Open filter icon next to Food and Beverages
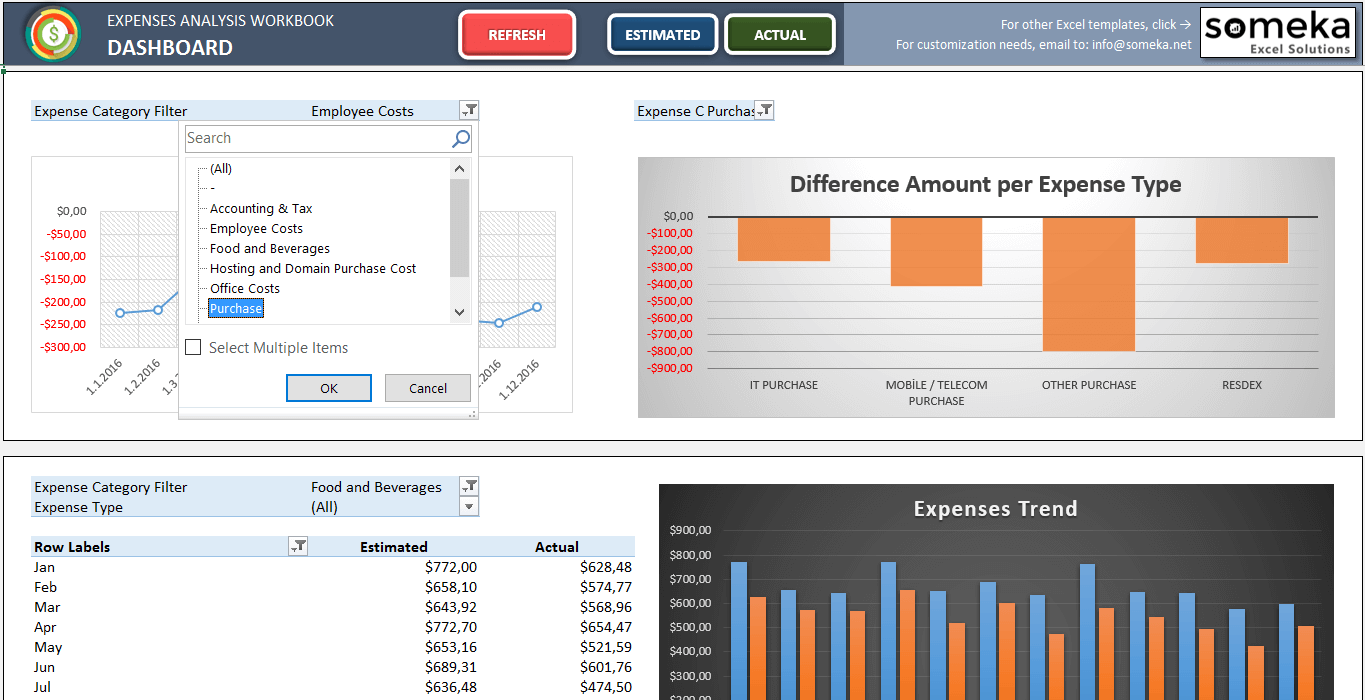The width and height of the screenshot is (1365, 700). coord(469,487)
